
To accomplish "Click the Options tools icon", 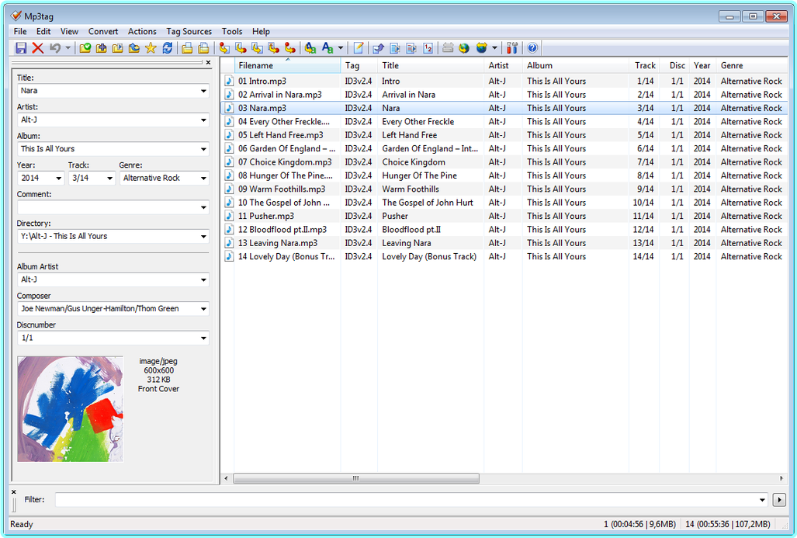I will [512, 48].
